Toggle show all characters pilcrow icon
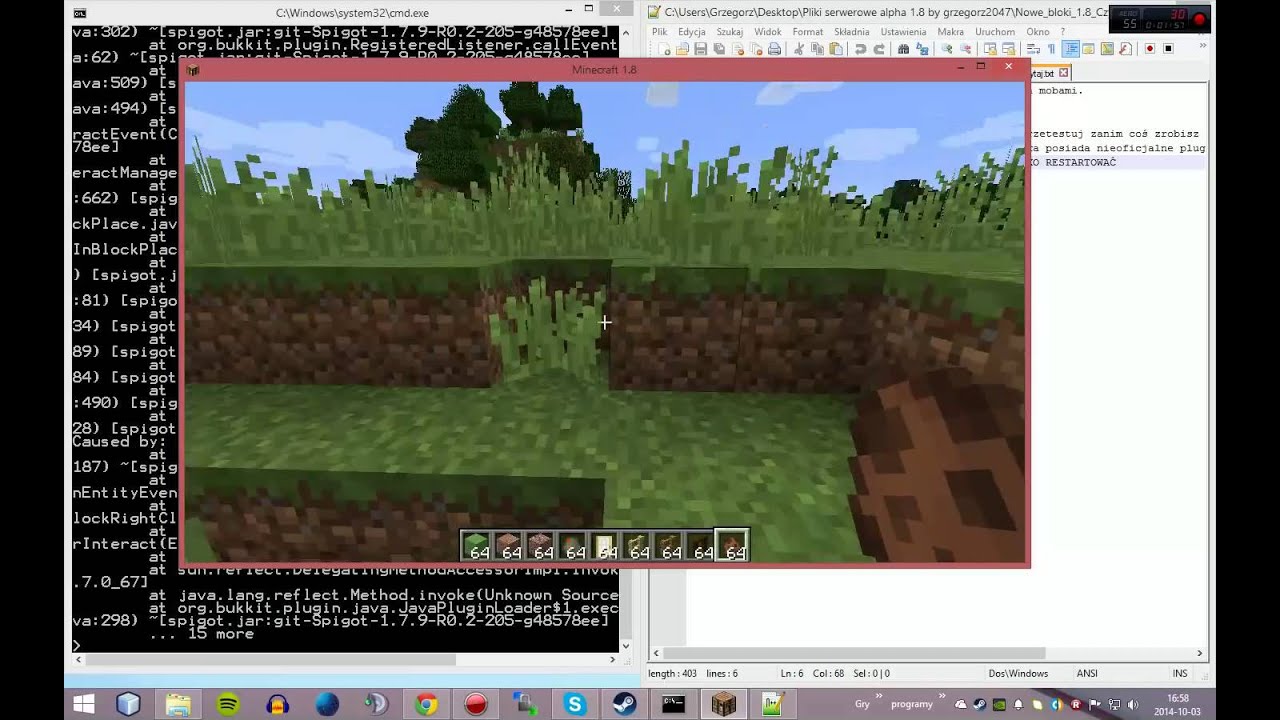Screen dimensions: 1280x720 click(1051, 49)
